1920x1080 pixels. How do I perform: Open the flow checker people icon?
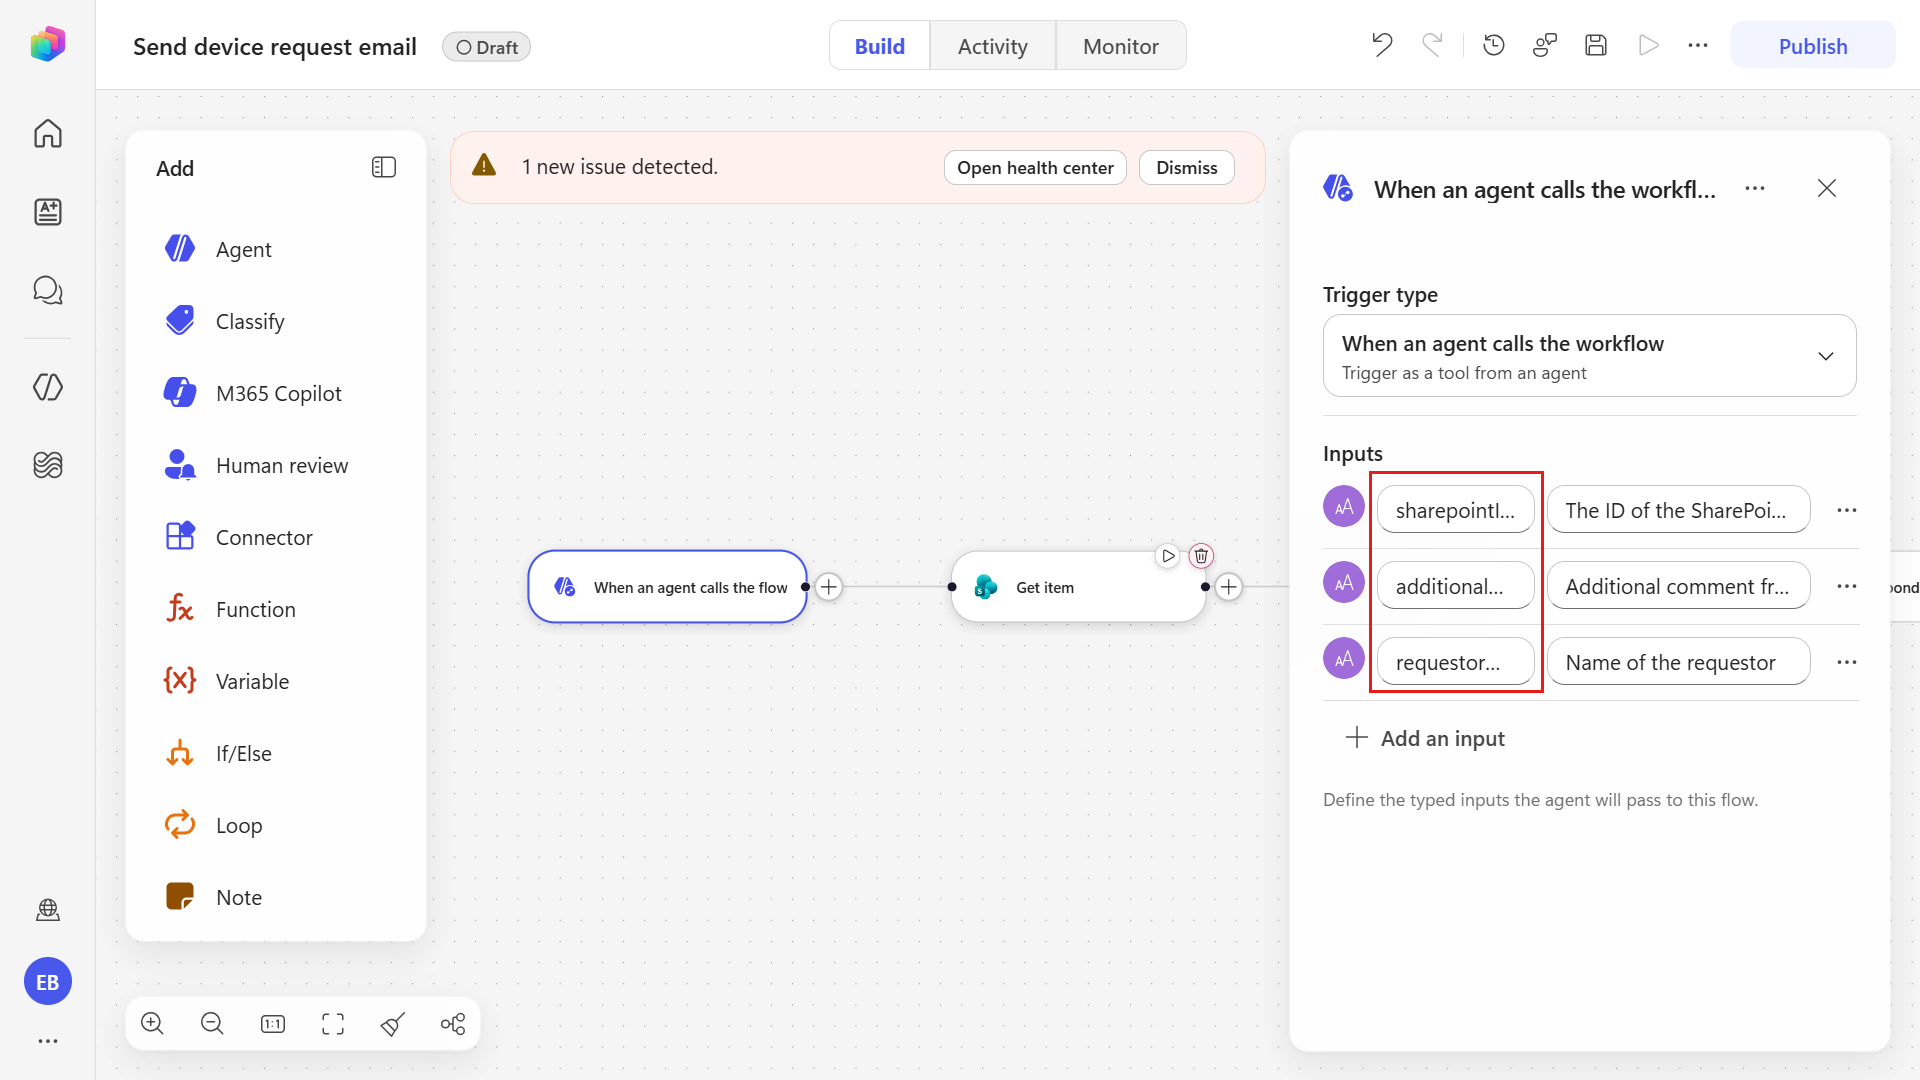pos(1545,45)
